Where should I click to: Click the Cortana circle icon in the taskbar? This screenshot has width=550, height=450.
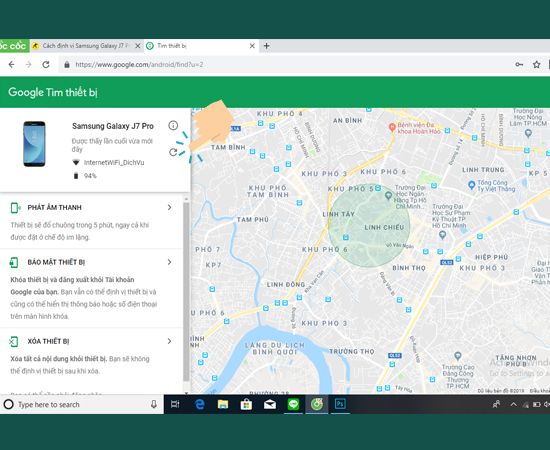(x=8, y=404)
